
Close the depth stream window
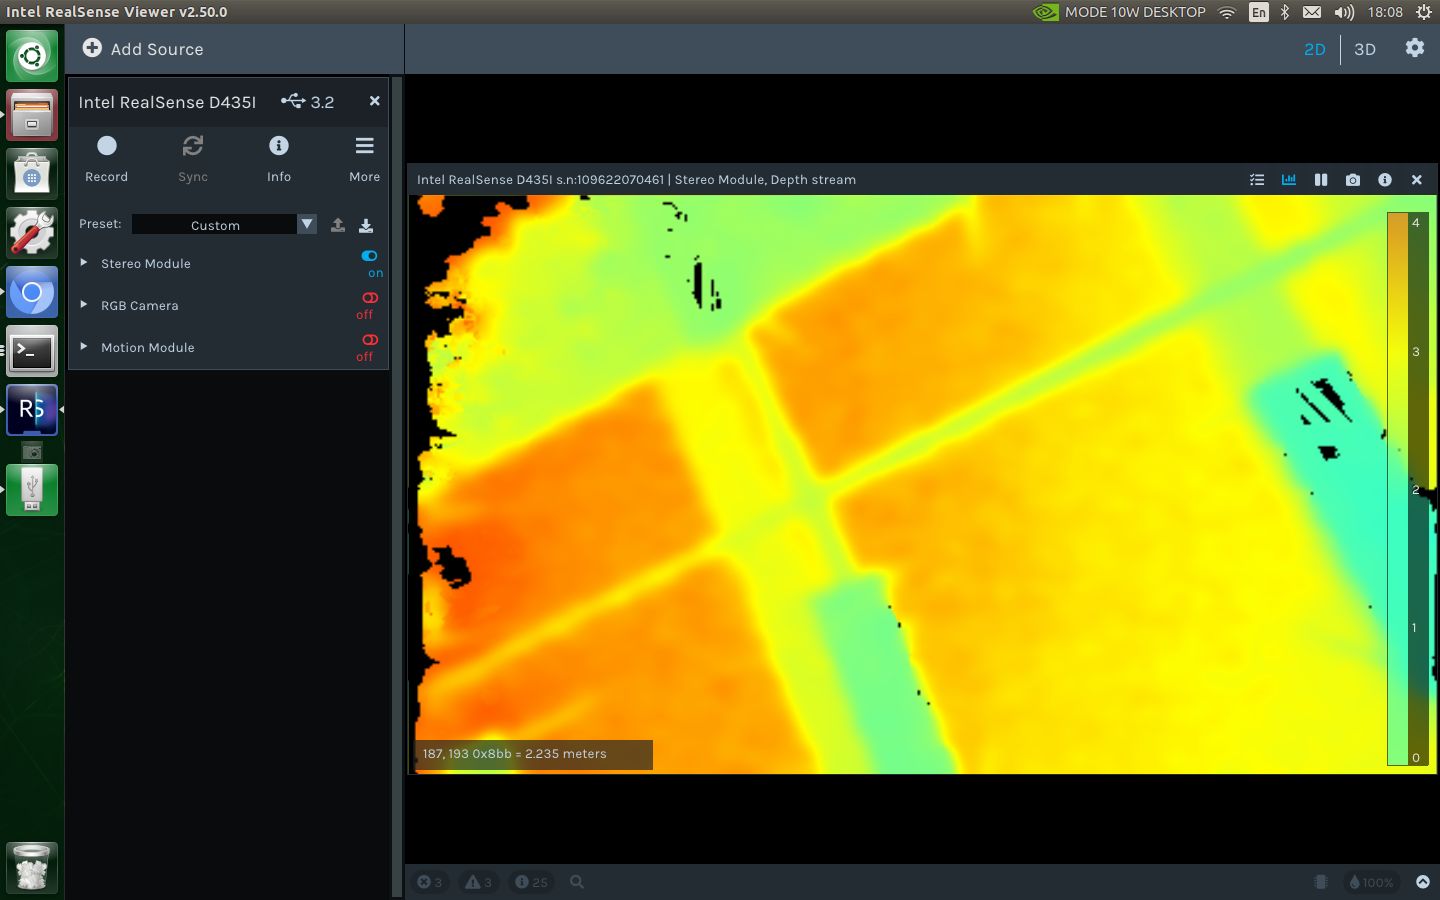tap(1417, 180)
